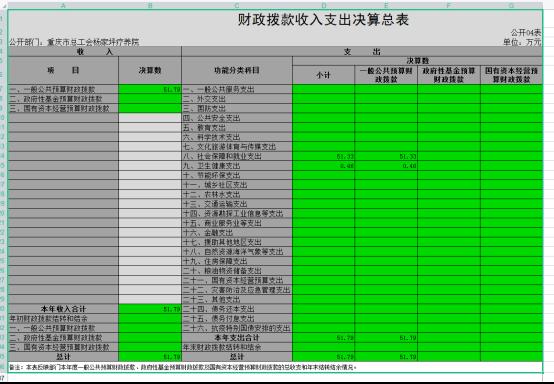Select the title cell 财政拨款收入支出决算总表
This screenshot has height=384, width=554.
[x=323, y=19]
